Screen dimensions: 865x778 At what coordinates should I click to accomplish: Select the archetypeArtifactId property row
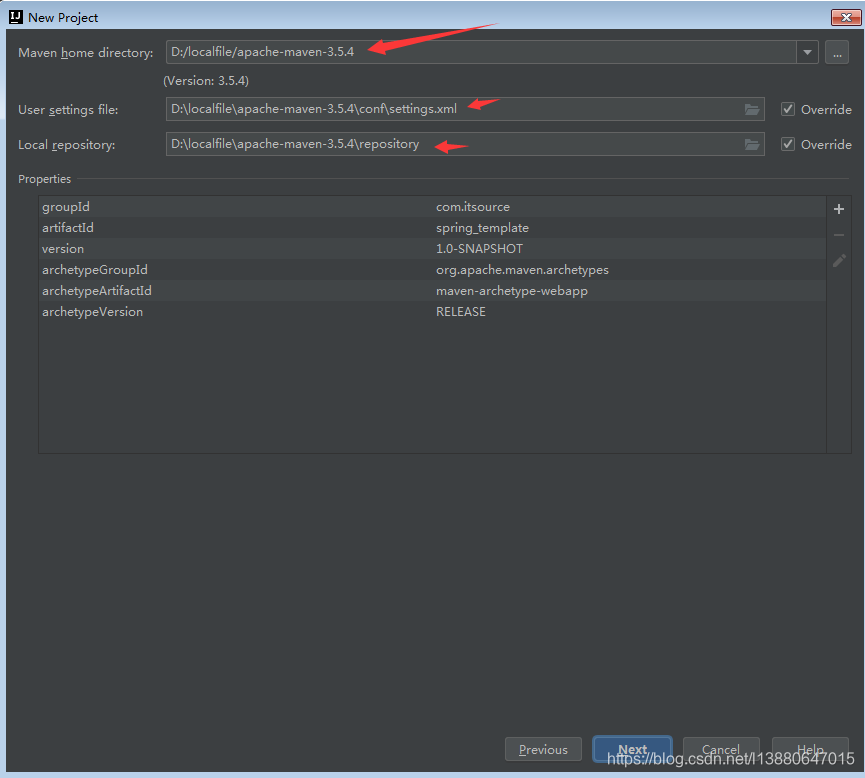(432, 291)
